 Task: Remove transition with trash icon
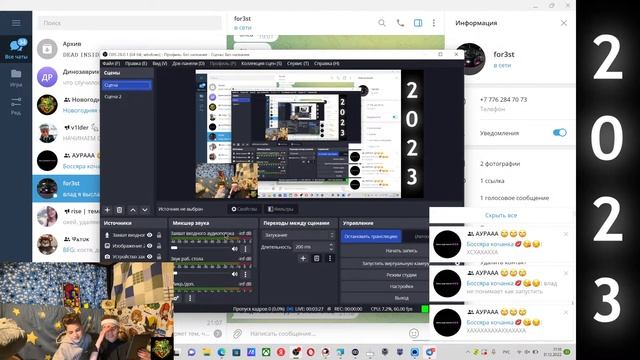click(316, 258)
